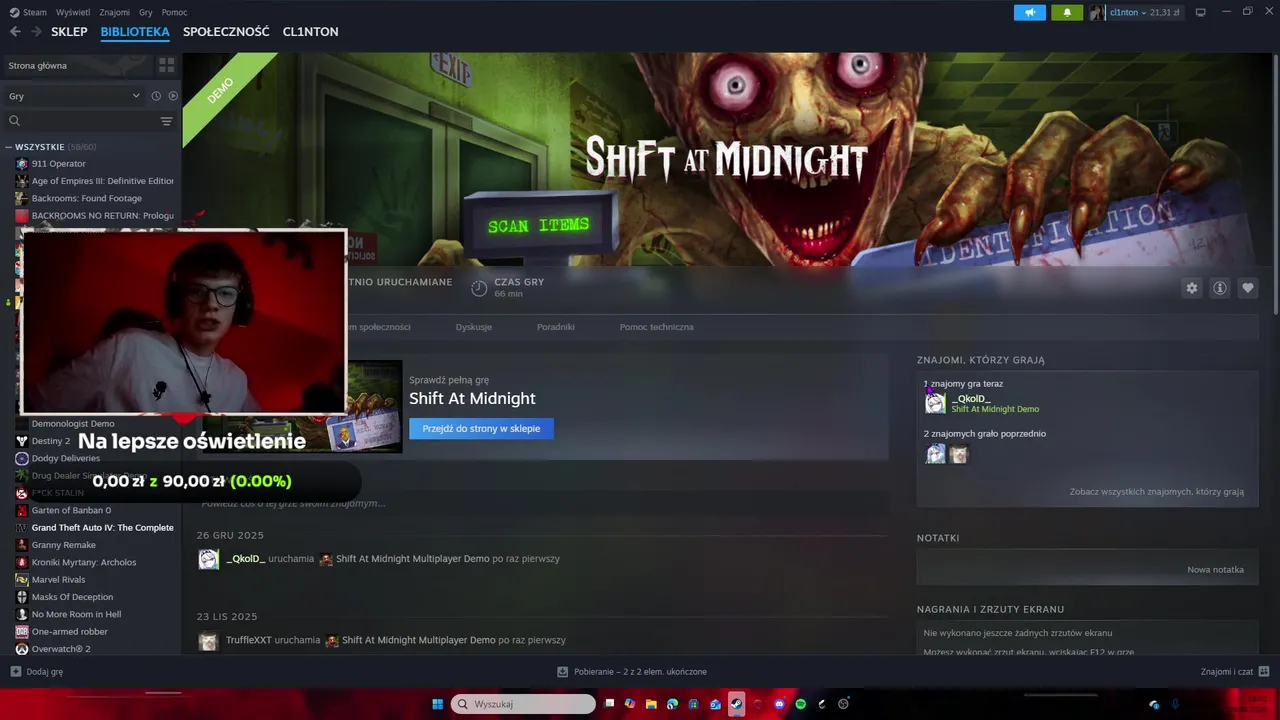1280x720 pixels.
Task: Go back with the left arrow
Action: (15, 31)
